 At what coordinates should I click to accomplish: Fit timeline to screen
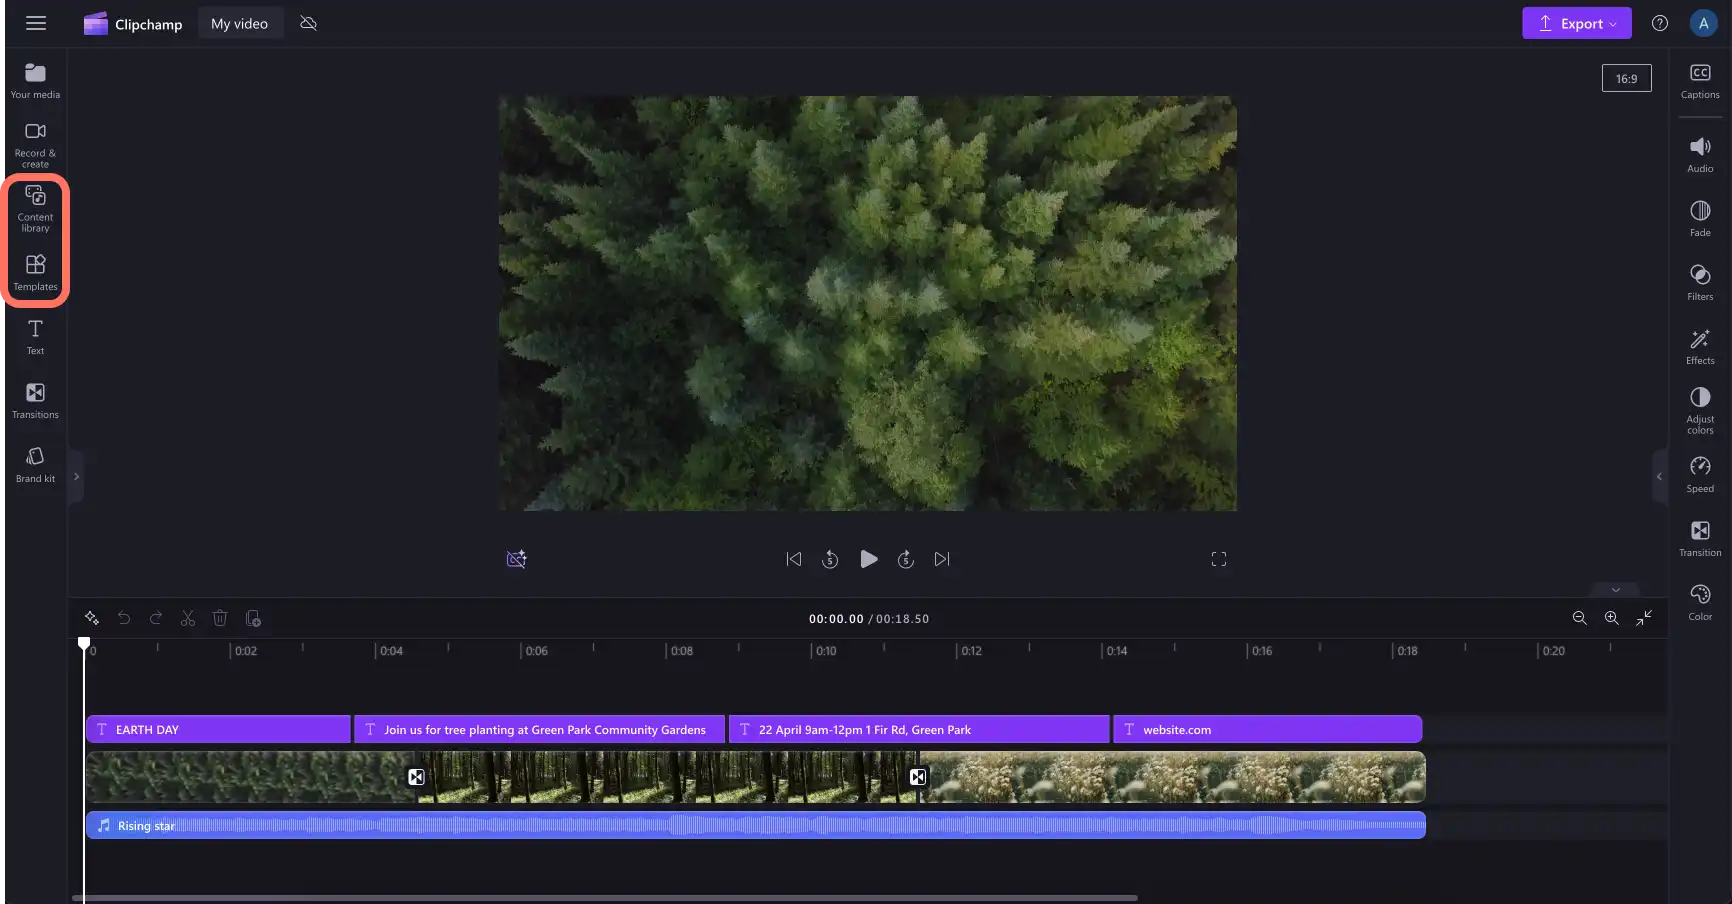coord(1644,618)
